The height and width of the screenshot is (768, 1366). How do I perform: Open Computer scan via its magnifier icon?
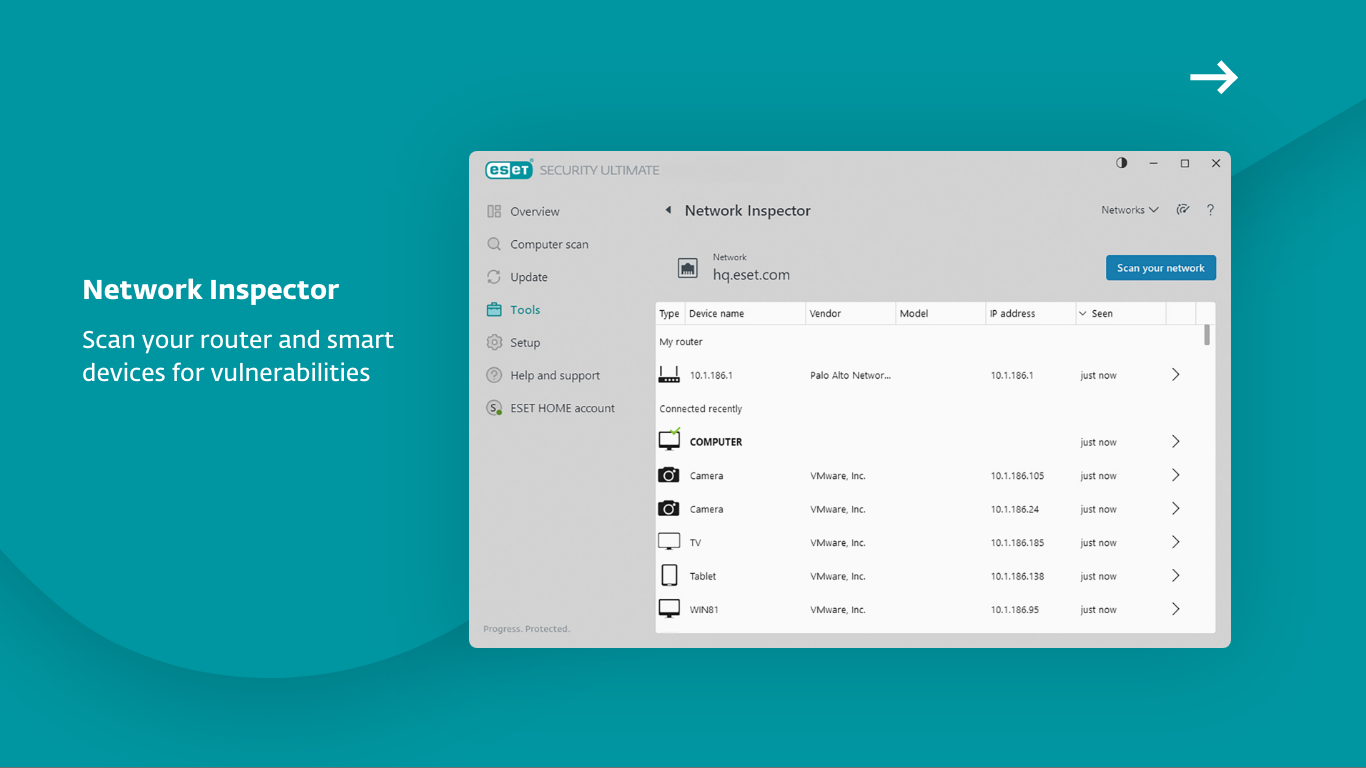click(x=494, y=244)
